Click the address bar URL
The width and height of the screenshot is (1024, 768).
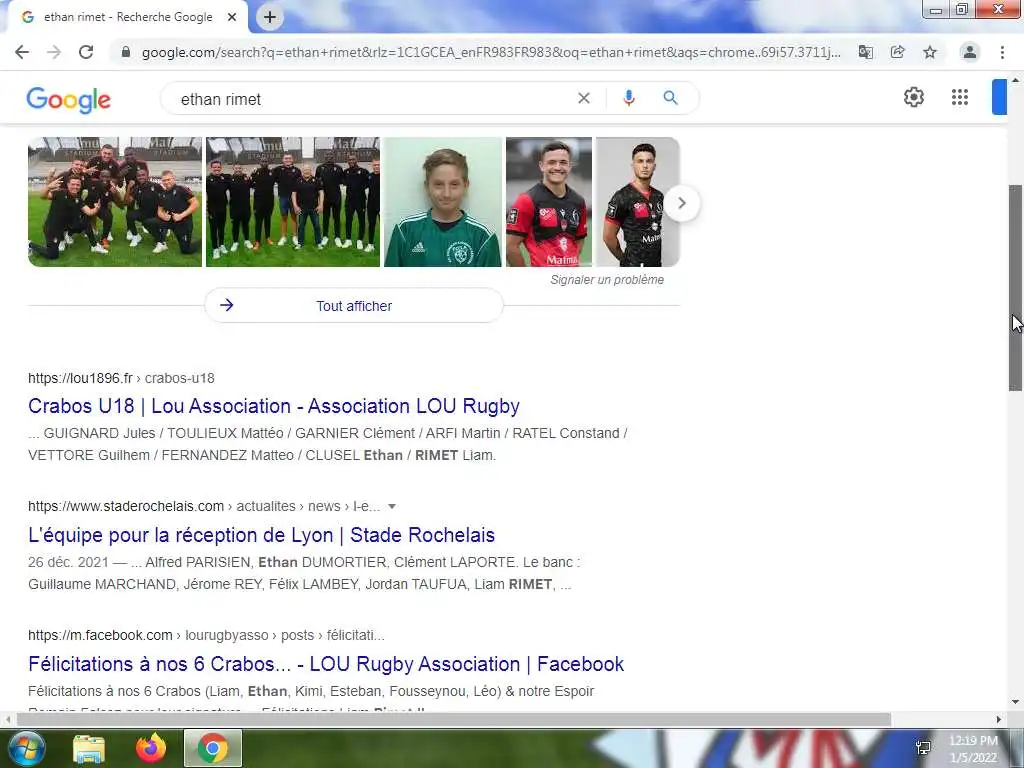click(491, 52)
